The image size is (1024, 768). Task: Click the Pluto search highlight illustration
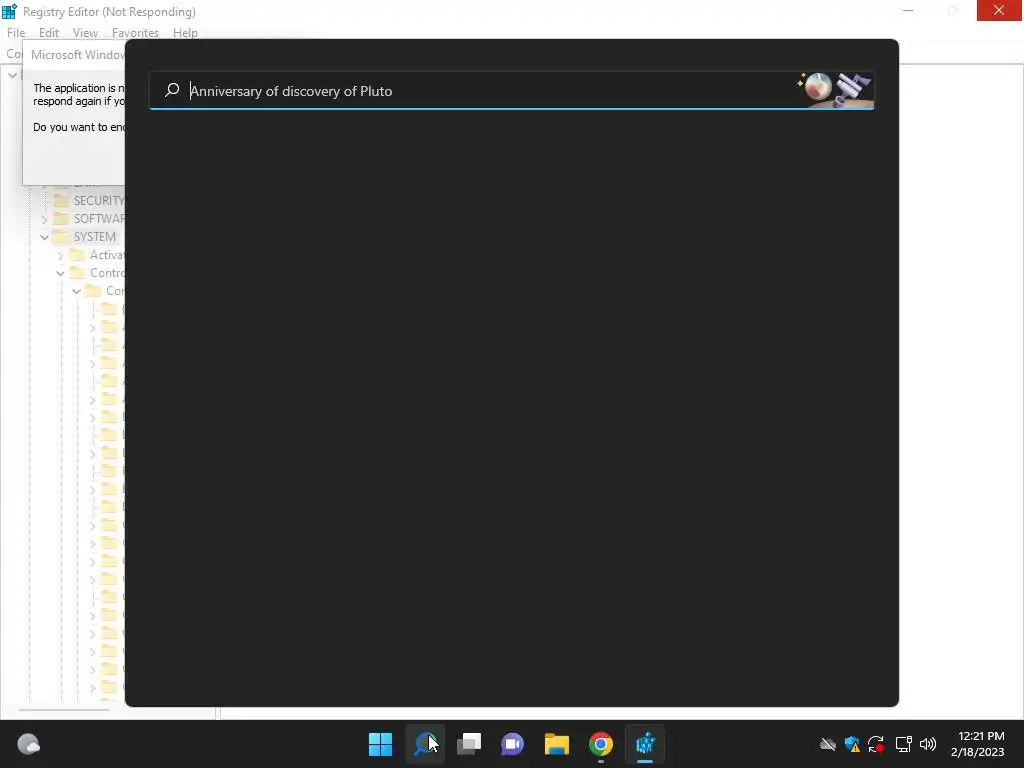[x=834, y=90]
